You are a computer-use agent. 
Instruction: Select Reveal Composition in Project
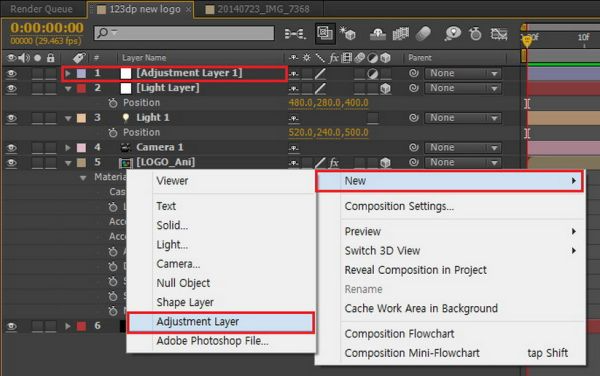click(x=416, y=270)
